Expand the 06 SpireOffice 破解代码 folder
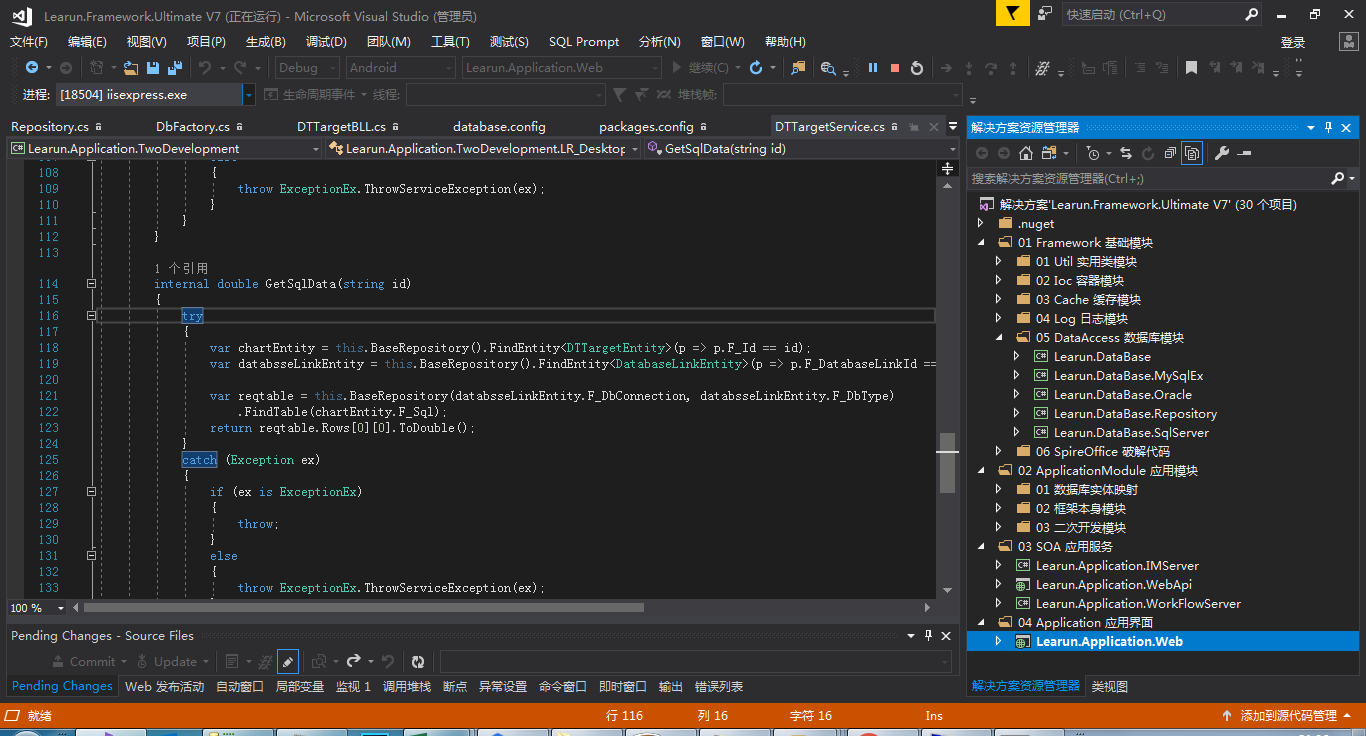The height and width of the screenshot is (736, 1366). tap(998, 451)
